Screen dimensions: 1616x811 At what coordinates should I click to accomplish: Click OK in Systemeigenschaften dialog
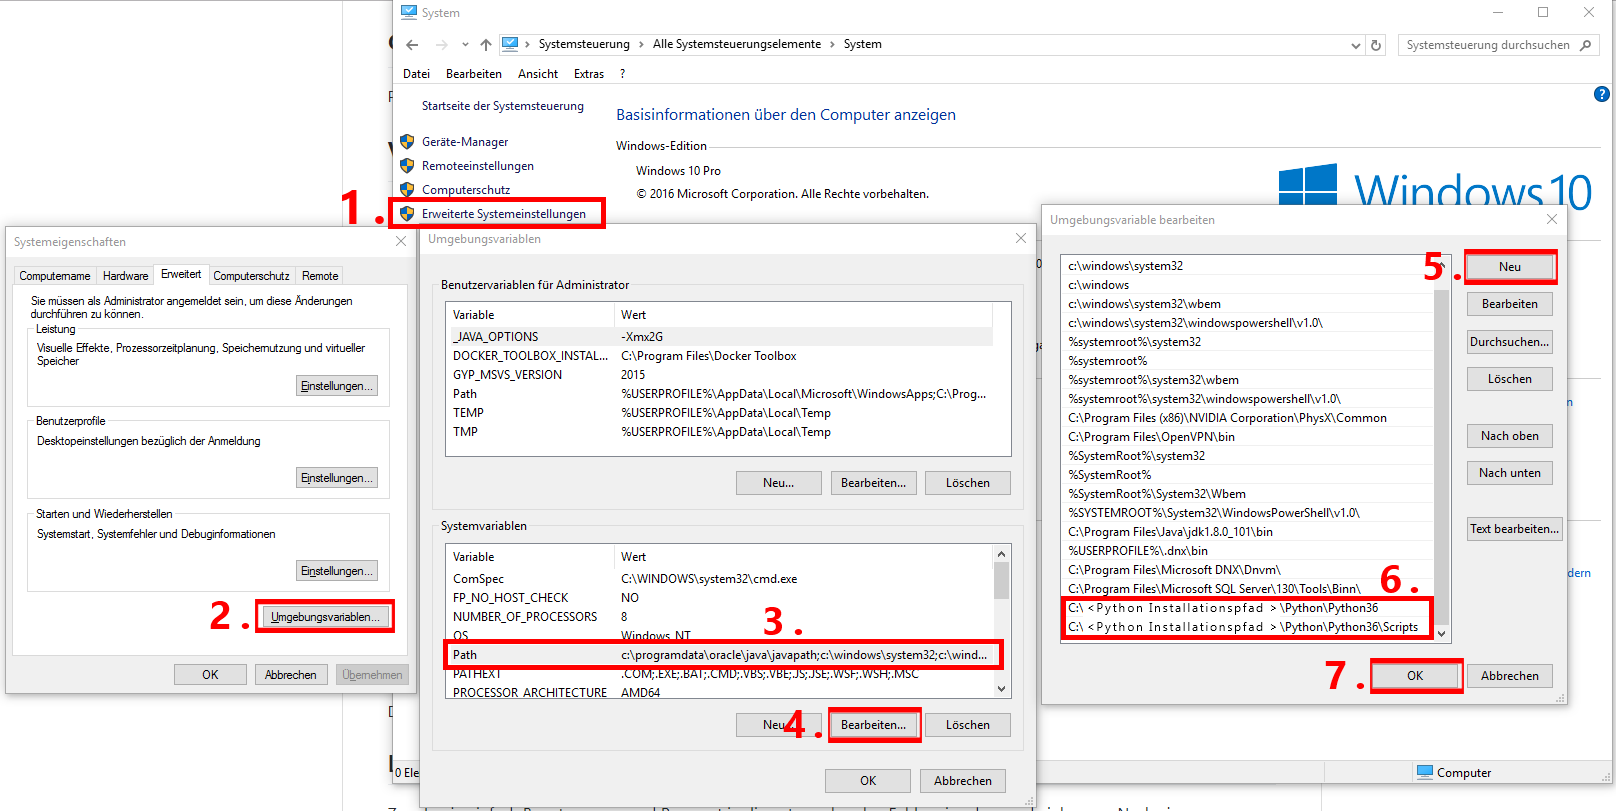coord(210,675)
